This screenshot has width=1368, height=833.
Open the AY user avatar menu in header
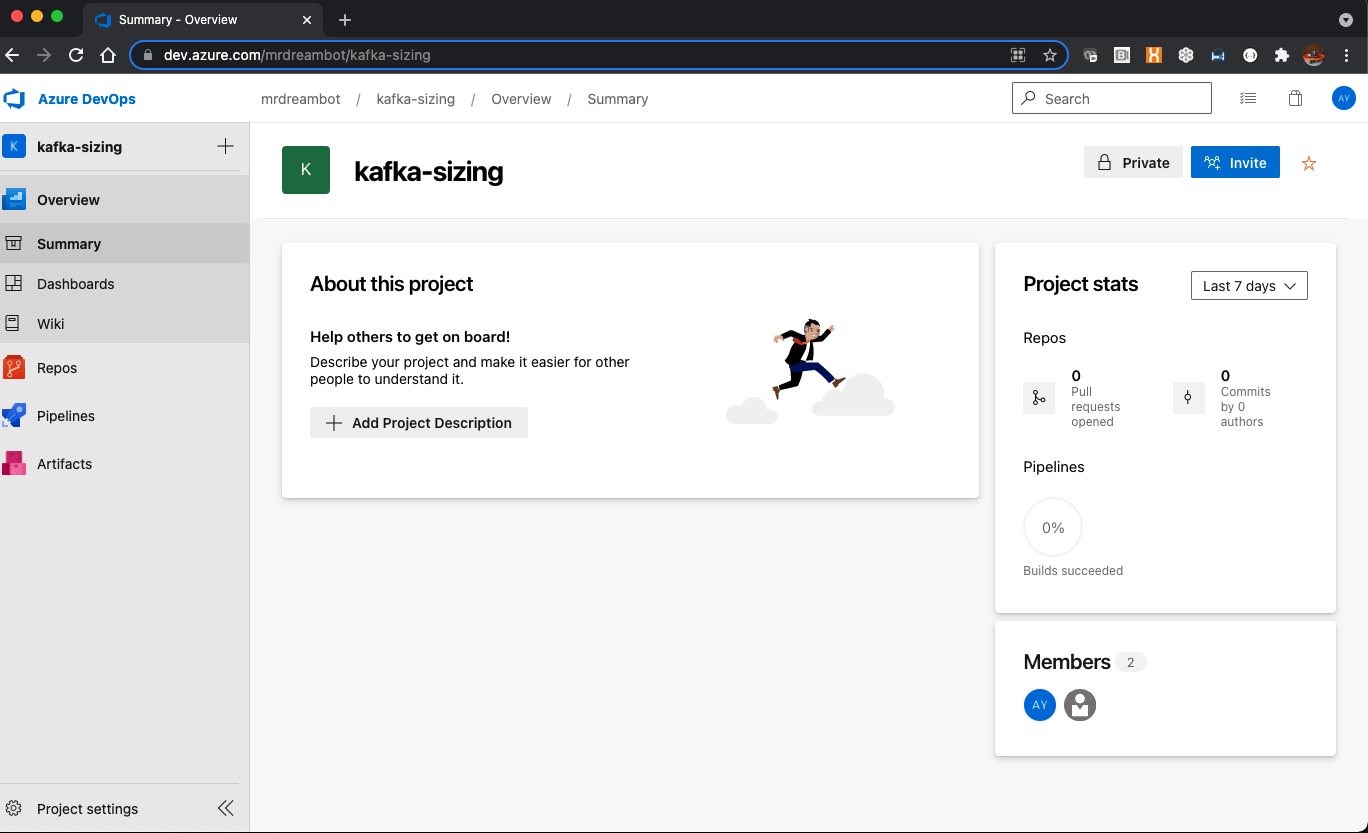click(1344, 98)
